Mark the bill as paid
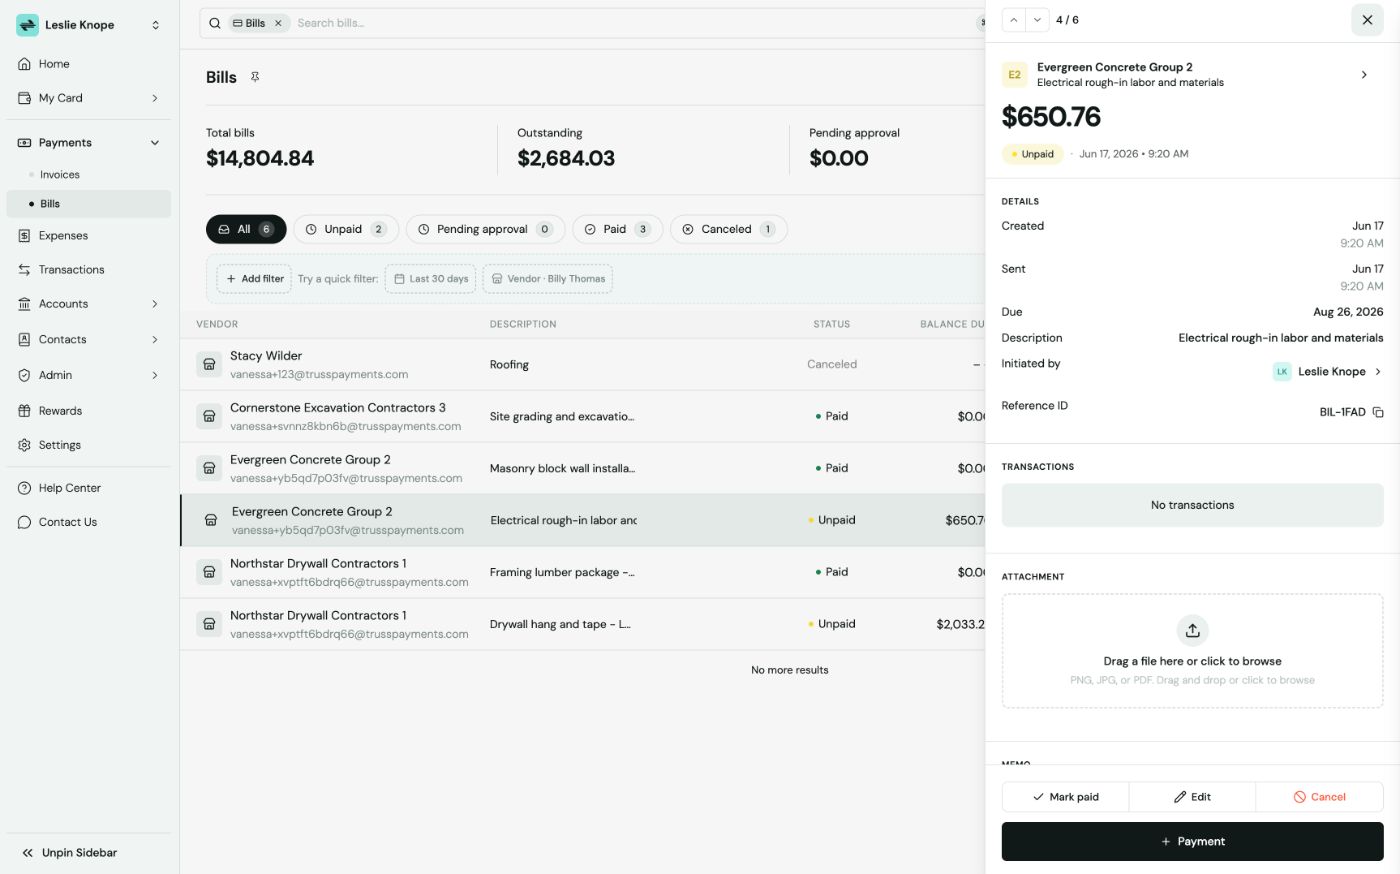 pos(1066,797)
